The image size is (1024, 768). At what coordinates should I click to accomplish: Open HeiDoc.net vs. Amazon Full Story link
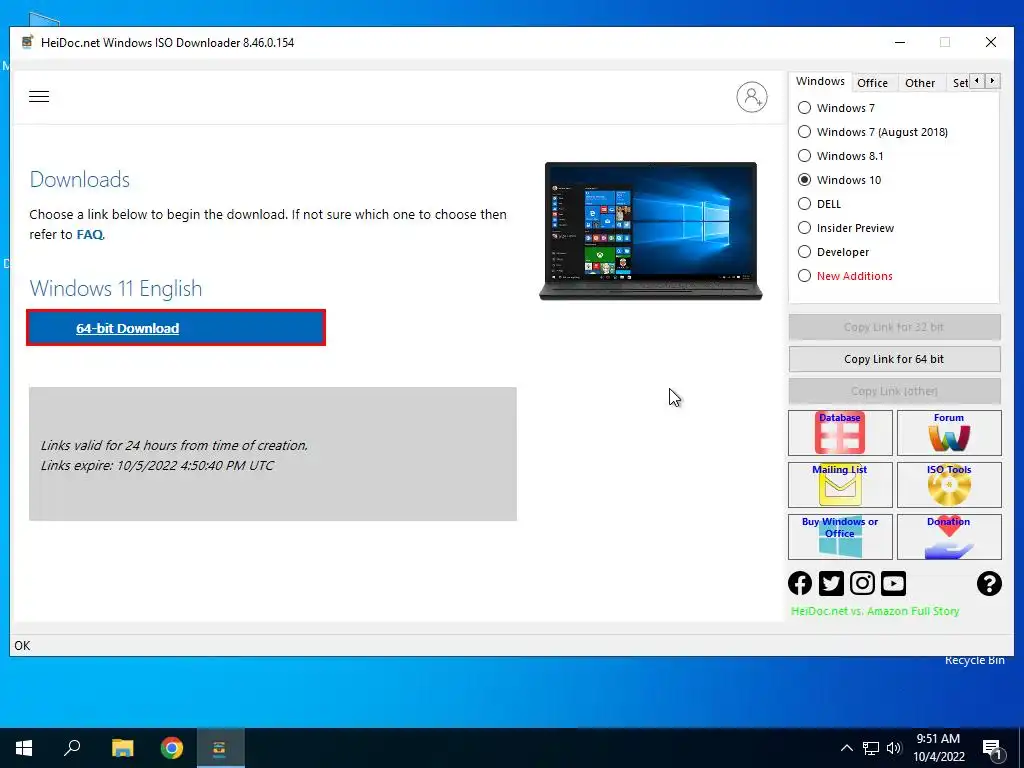coord(875,611)
